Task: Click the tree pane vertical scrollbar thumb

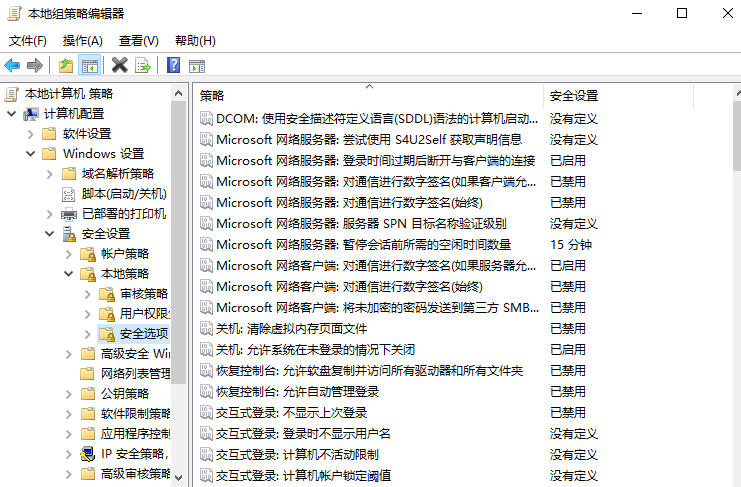Action: (178, 242)
